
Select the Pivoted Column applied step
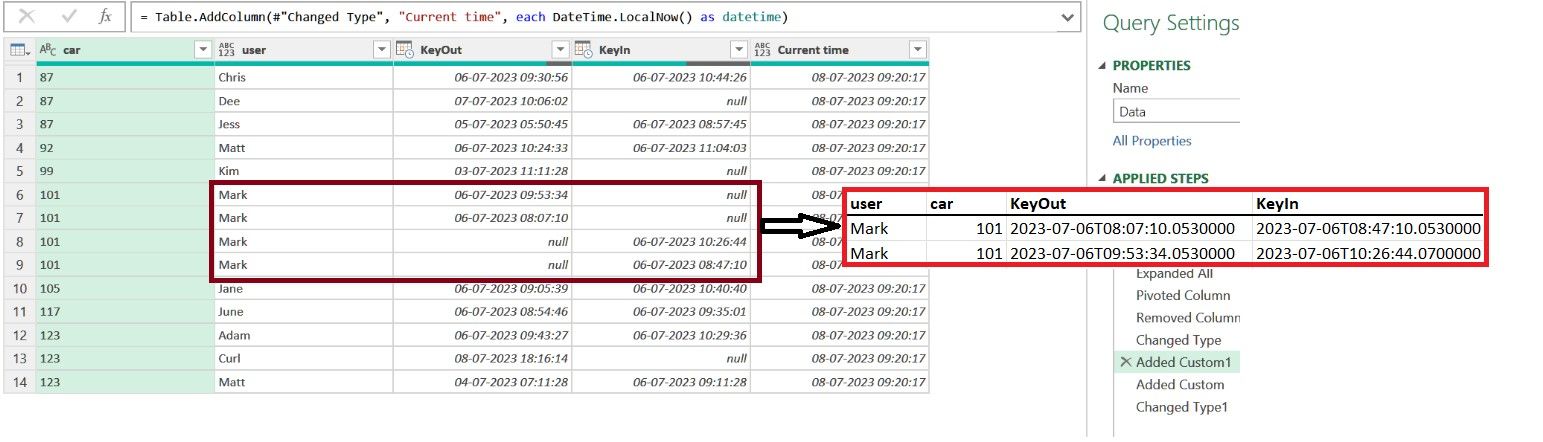[1183, 296]
